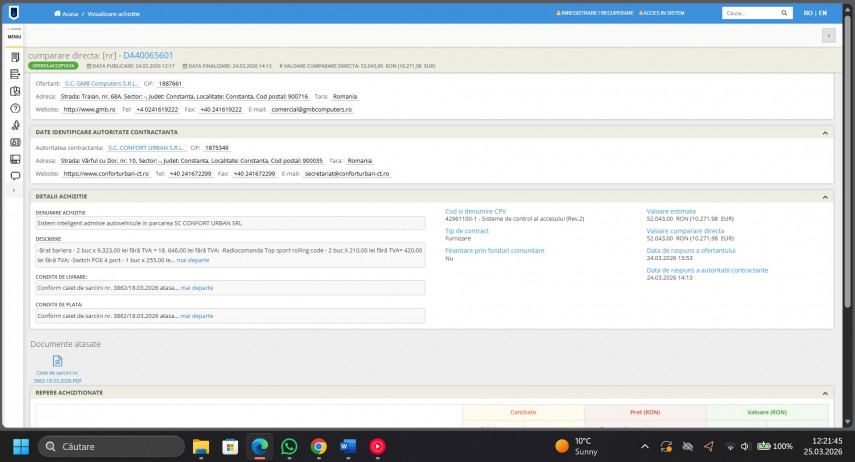Click the Acasa home icon in breadcrumb
The image size is (855, 462).
(57, 13)
